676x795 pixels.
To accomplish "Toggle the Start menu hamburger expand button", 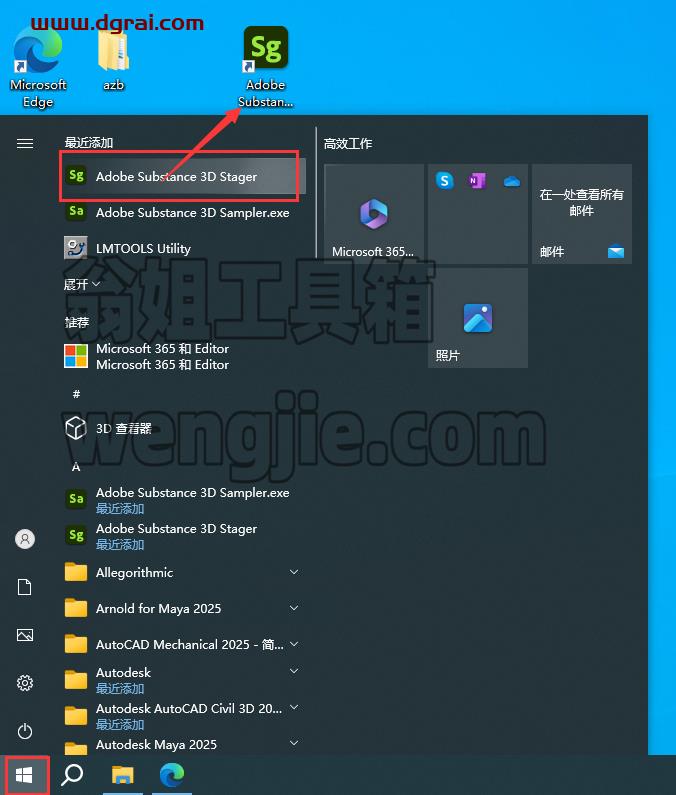I will tap(25, 143).
